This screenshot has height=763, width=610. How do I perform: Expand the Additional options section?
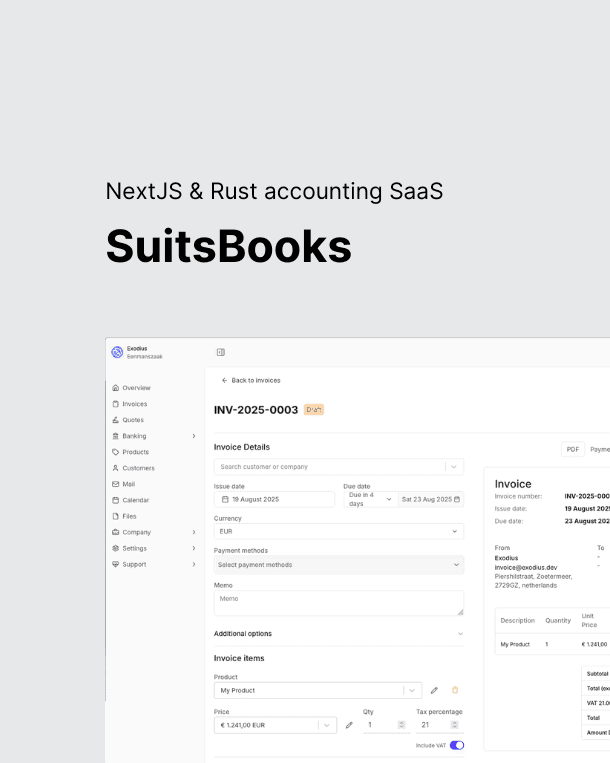[338, 634]
